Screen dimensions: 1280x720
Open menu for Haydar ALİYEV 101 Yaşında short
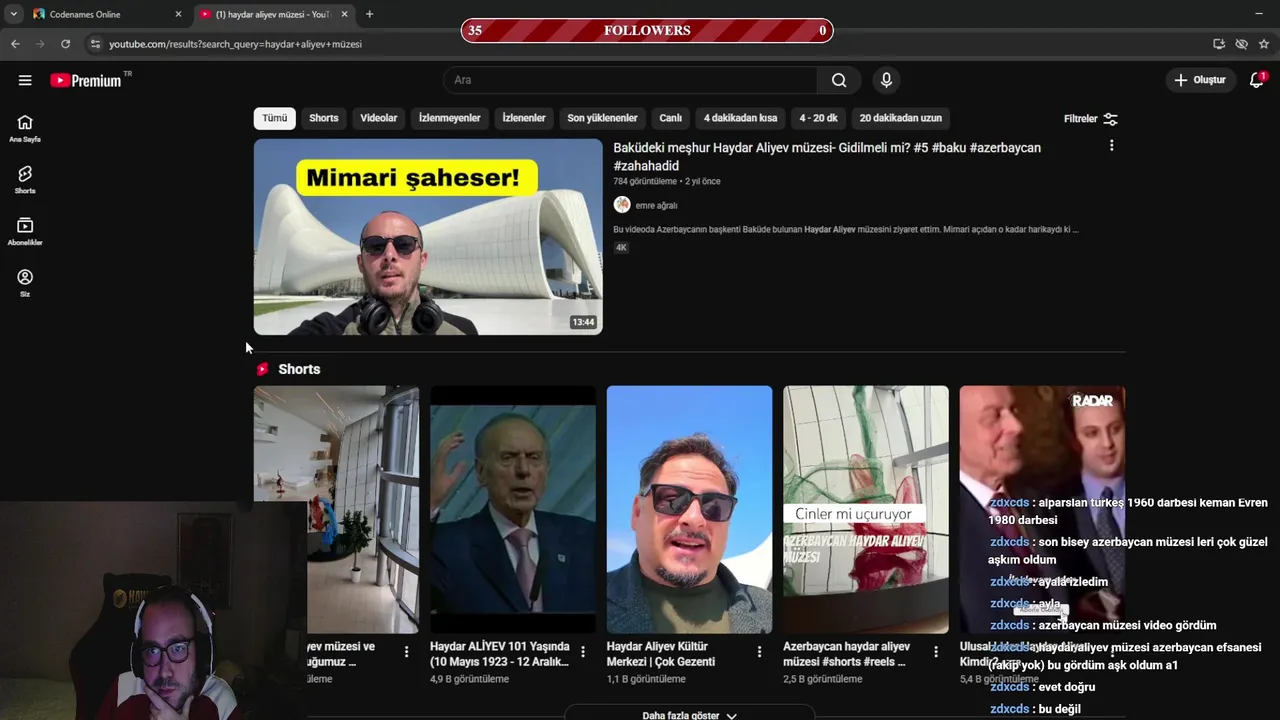tap(583, 652)
